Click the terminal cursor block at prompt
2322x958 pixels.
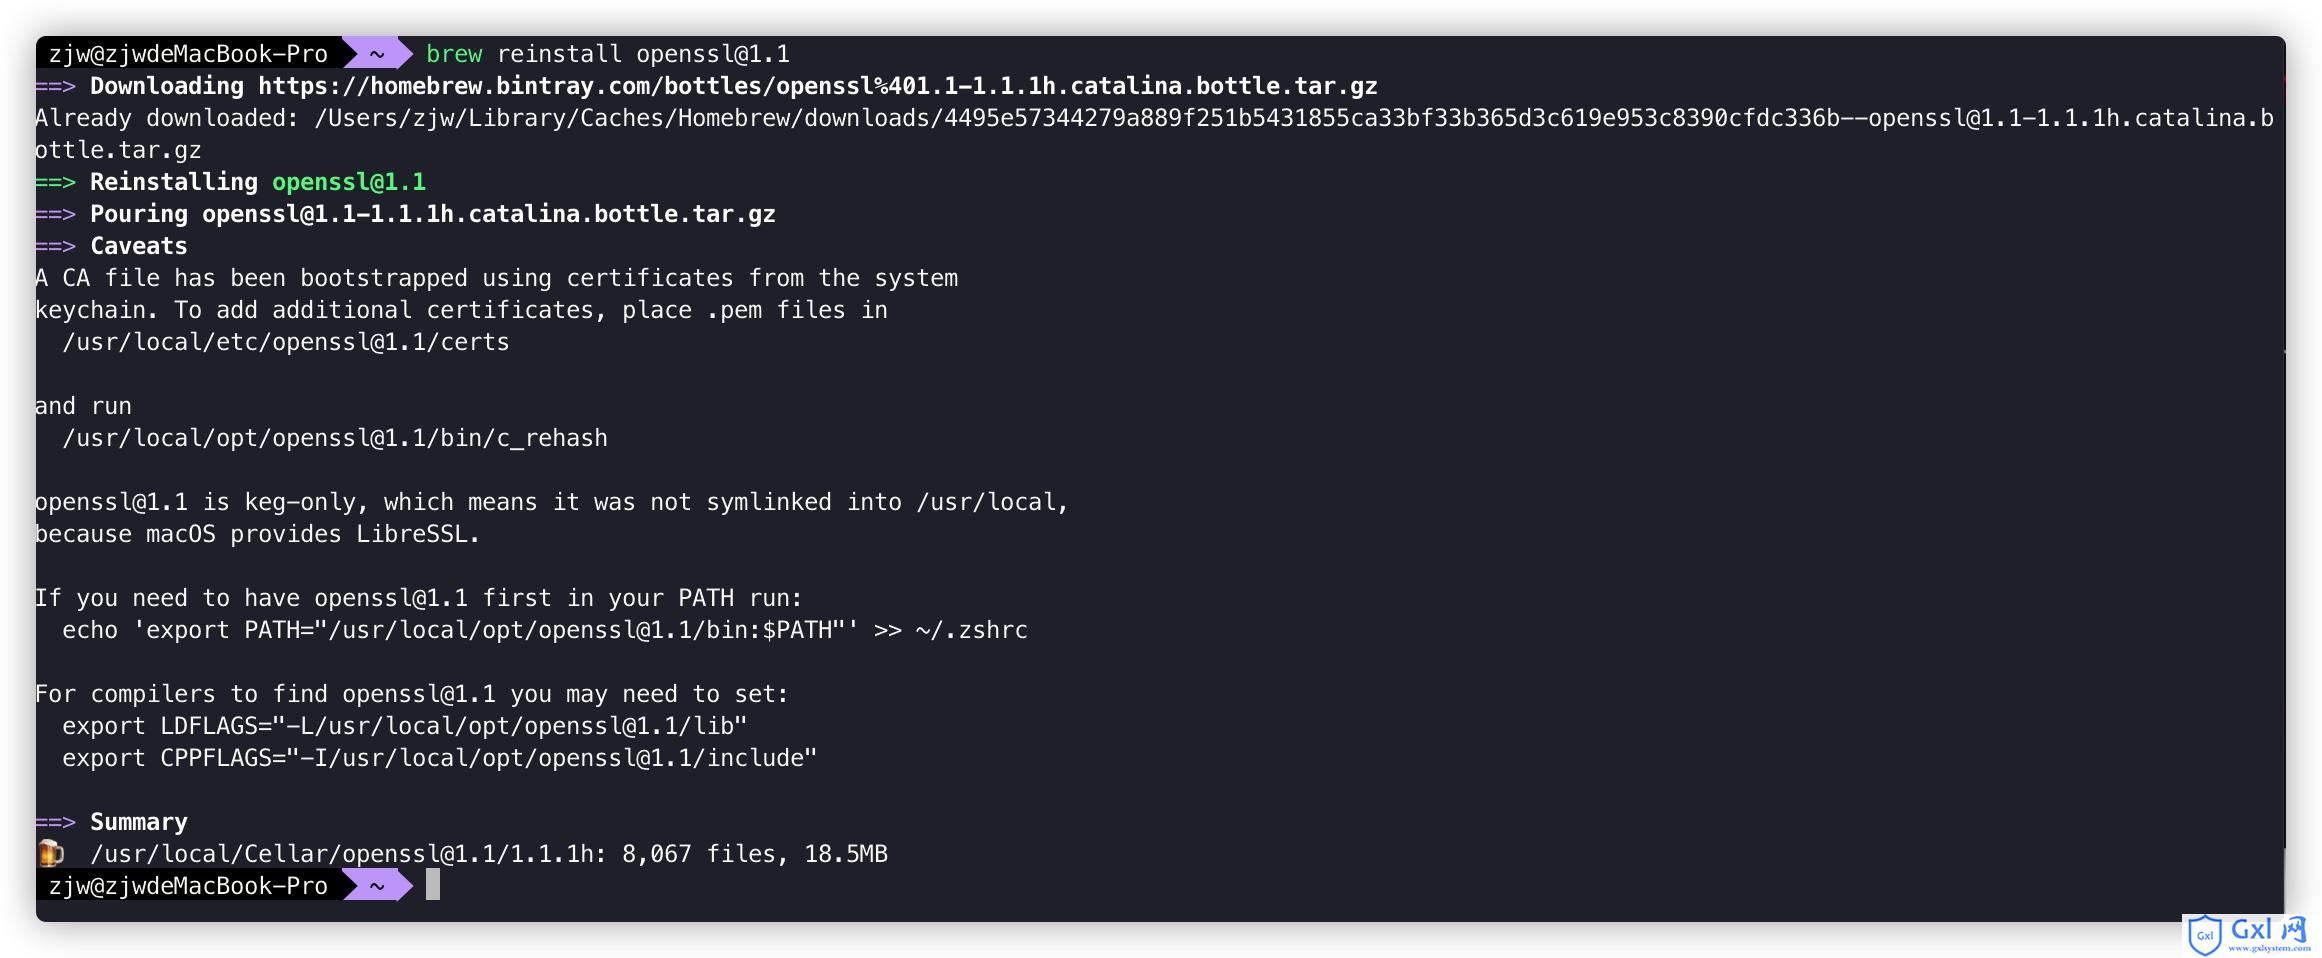(433, 885)
